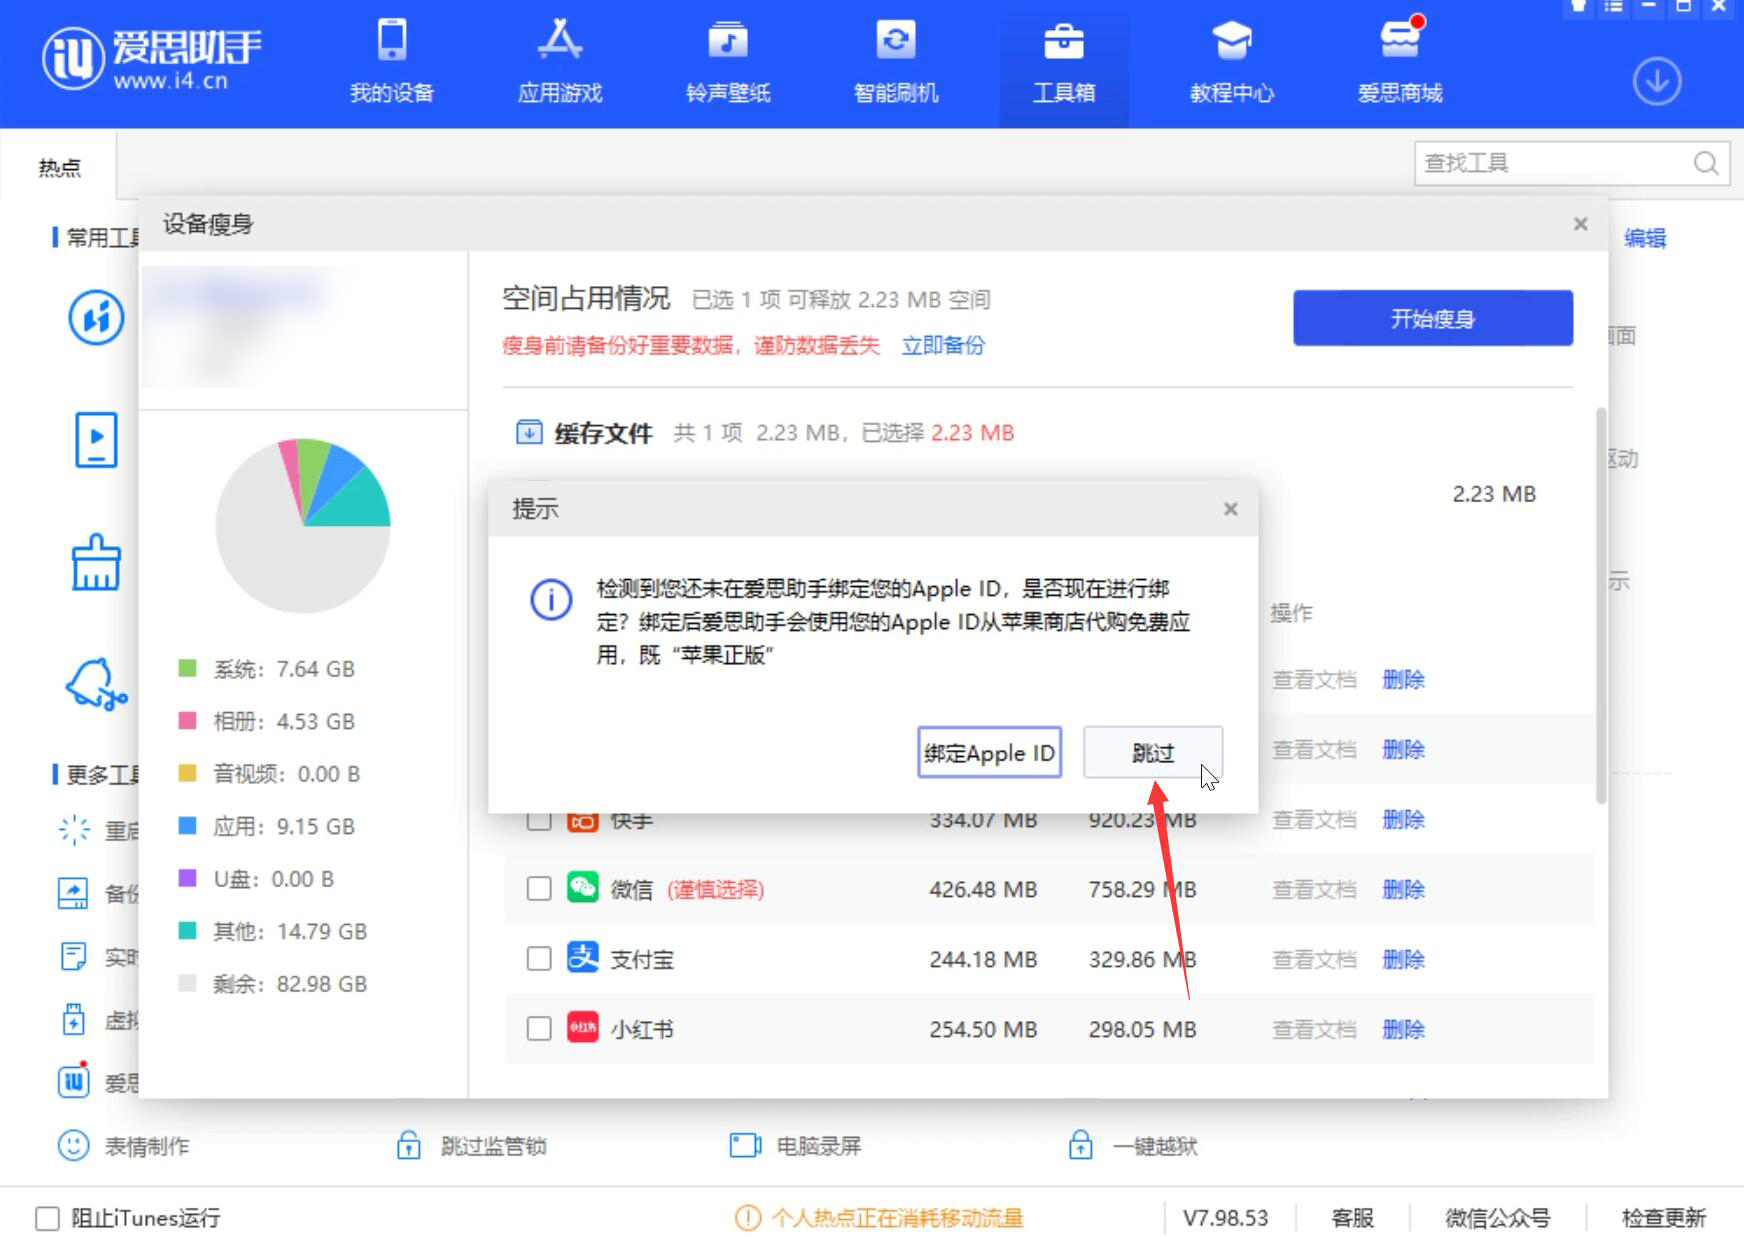Switch to the 热点 tab
The height and width of the screenshot is (1237, 1744).
59,167
